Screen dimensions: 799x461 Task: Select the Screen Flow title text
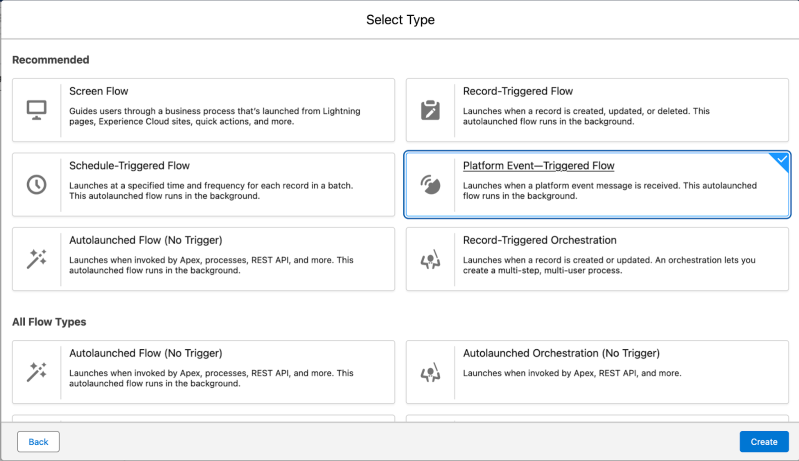(x=99, y=91)
